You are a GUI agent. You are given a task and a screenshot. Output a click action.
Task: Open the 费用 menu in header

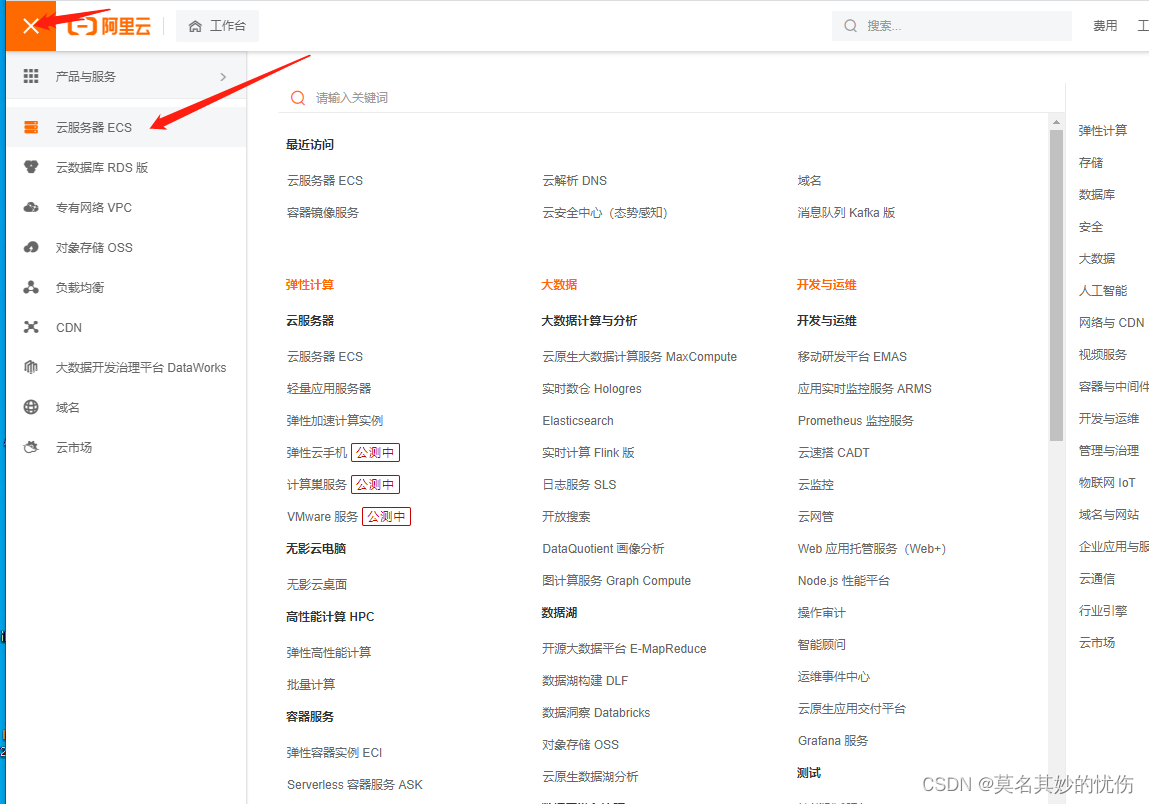1105,26
